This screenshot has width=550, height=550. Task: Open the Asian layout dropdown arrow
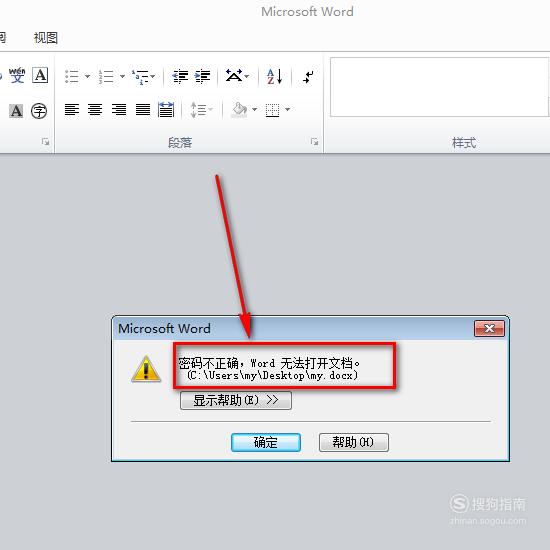pos(247,76)
